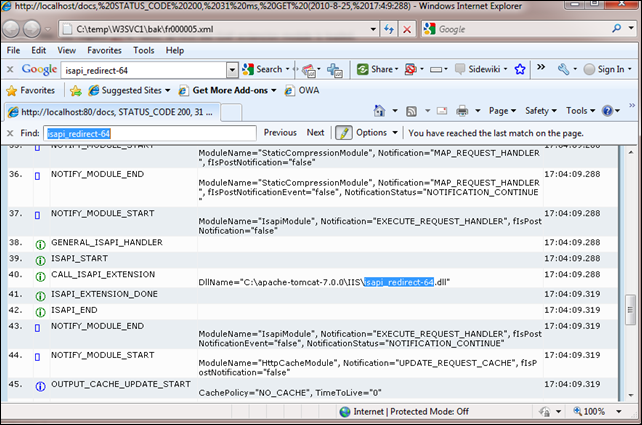Select the localhost:80/docs browser tab
Screen dimensions: 642x425
(112, 112)
